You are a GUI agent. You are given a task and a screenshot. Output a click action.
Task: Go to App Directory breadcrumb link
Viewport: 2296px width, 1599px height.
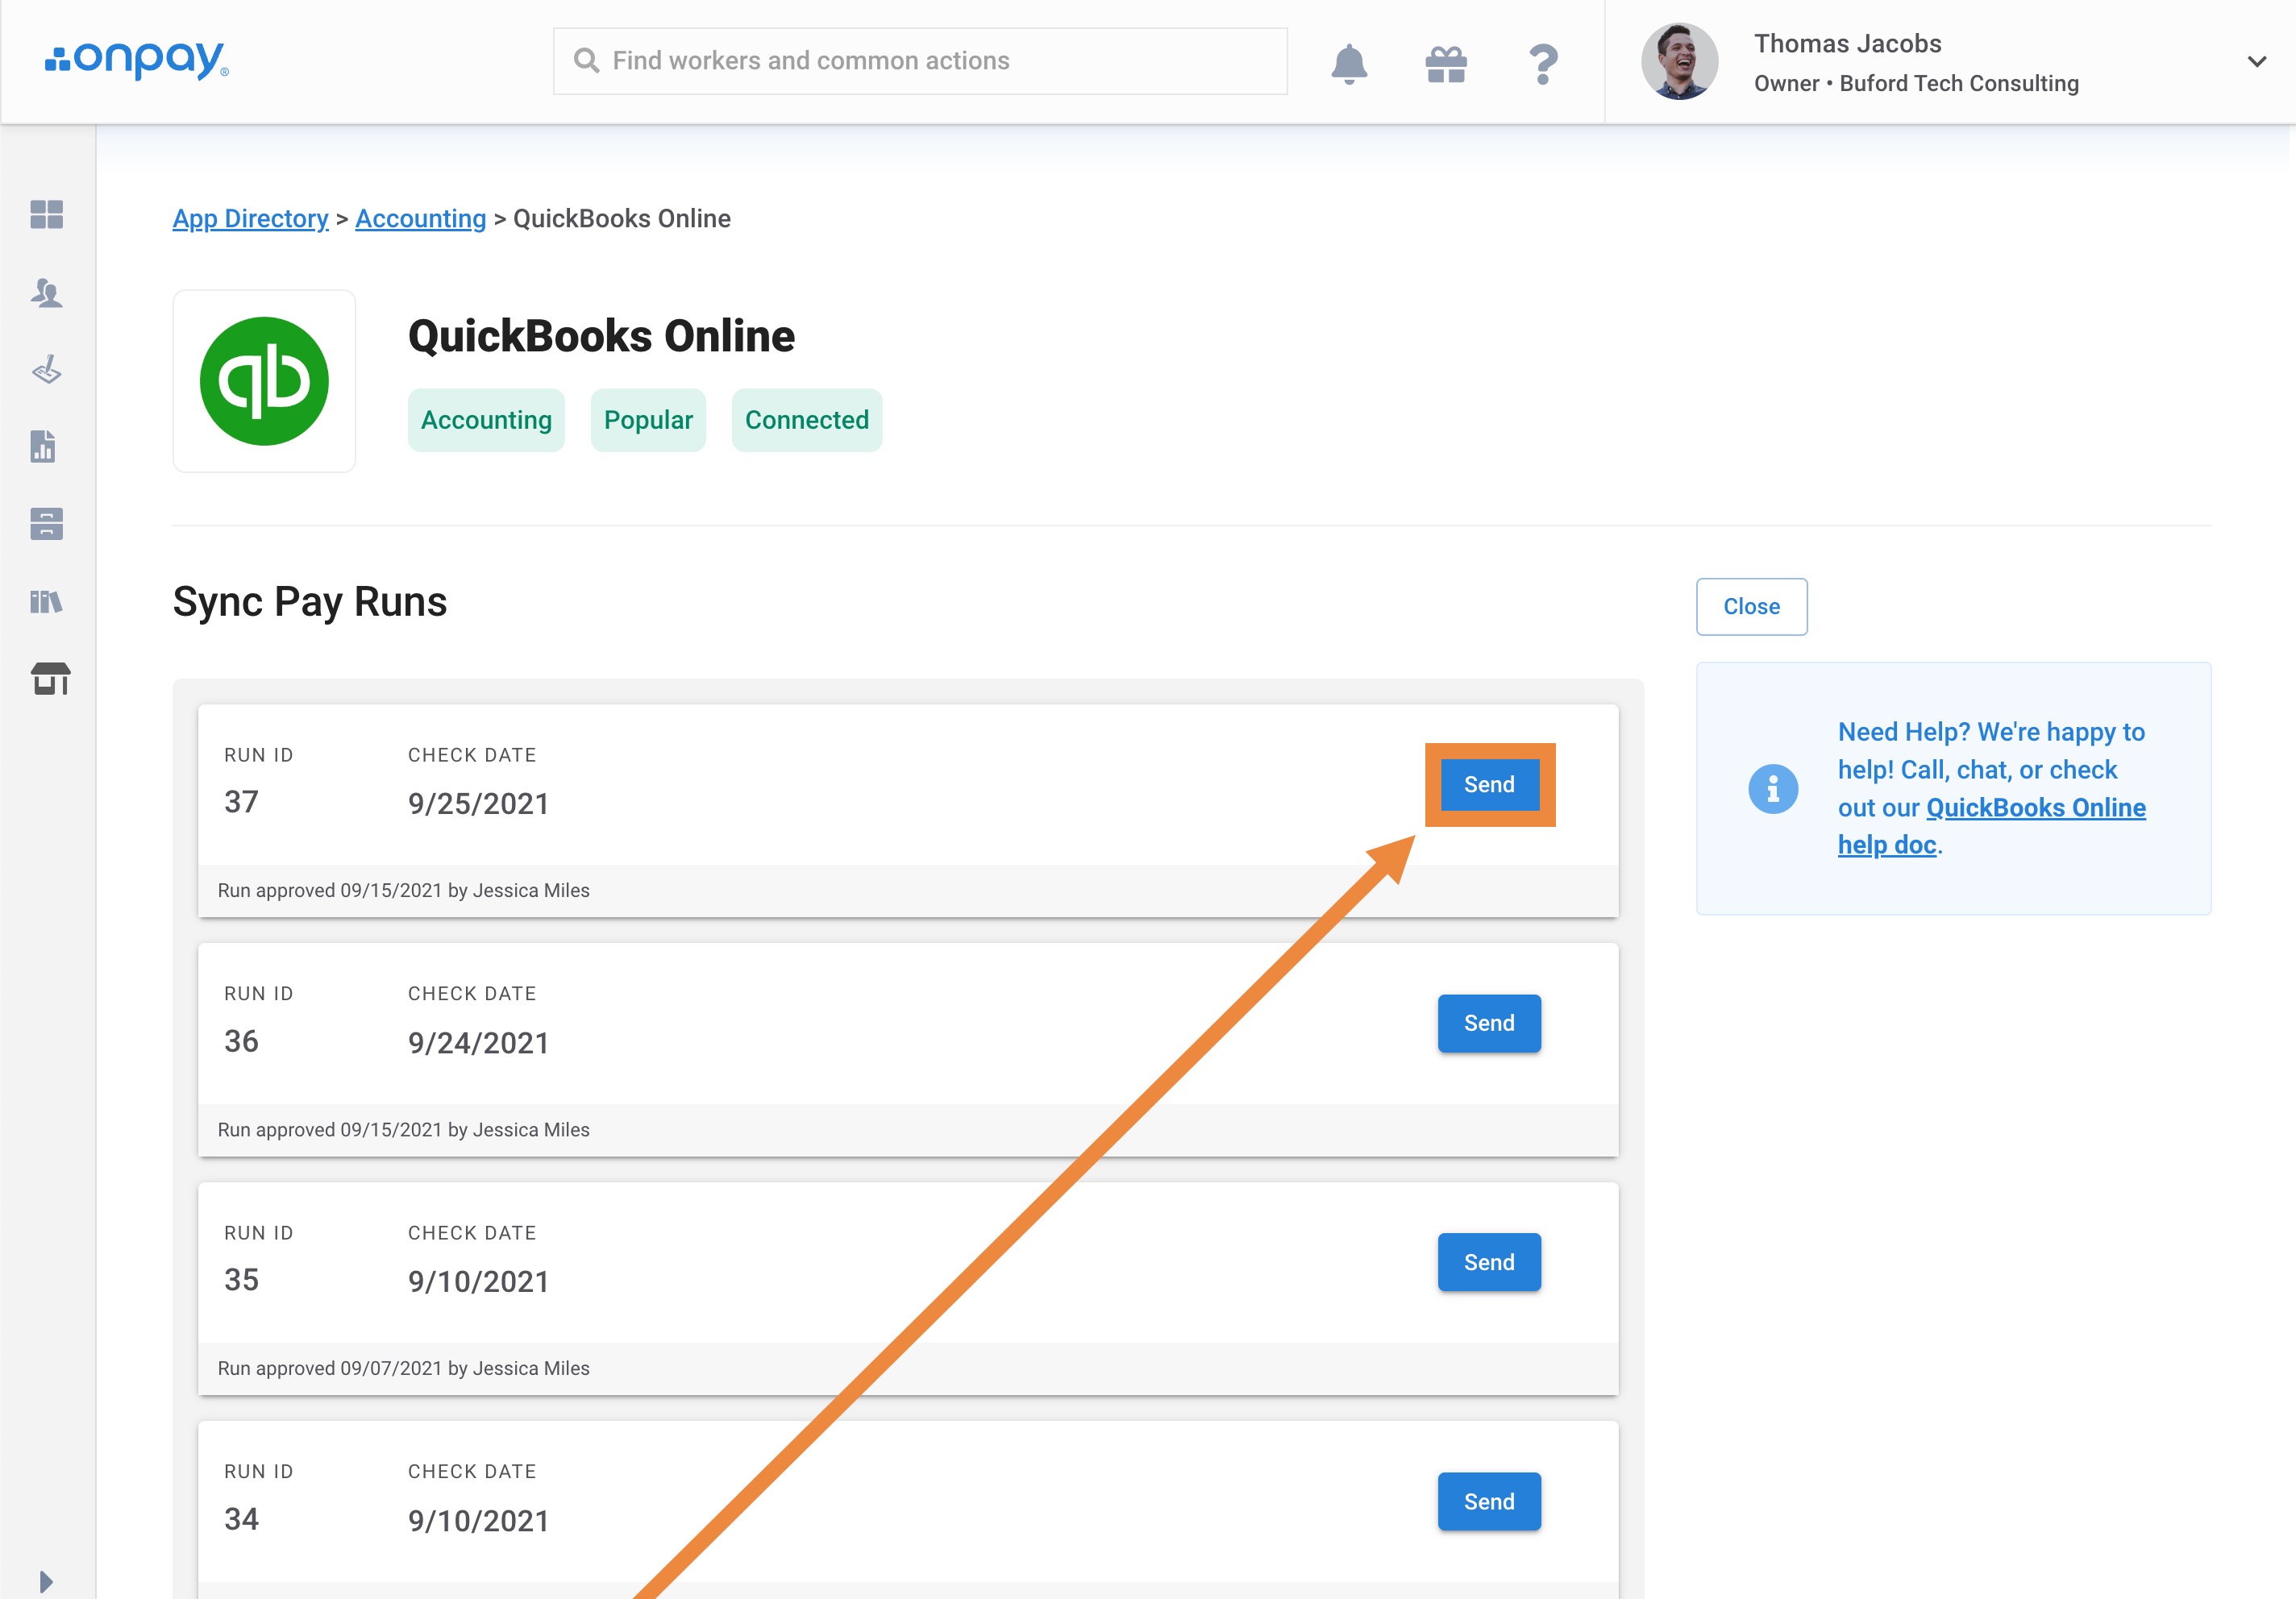click(x=250, y=218)
